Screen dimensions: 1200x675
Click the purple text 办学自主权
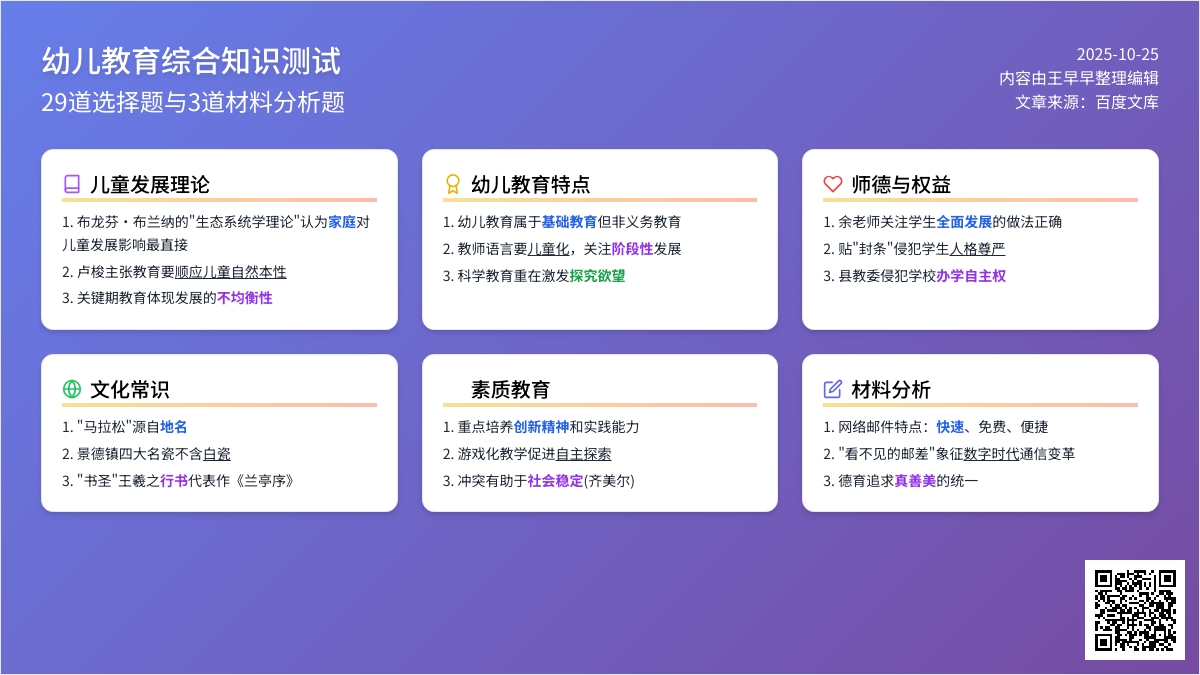point(971,276)
